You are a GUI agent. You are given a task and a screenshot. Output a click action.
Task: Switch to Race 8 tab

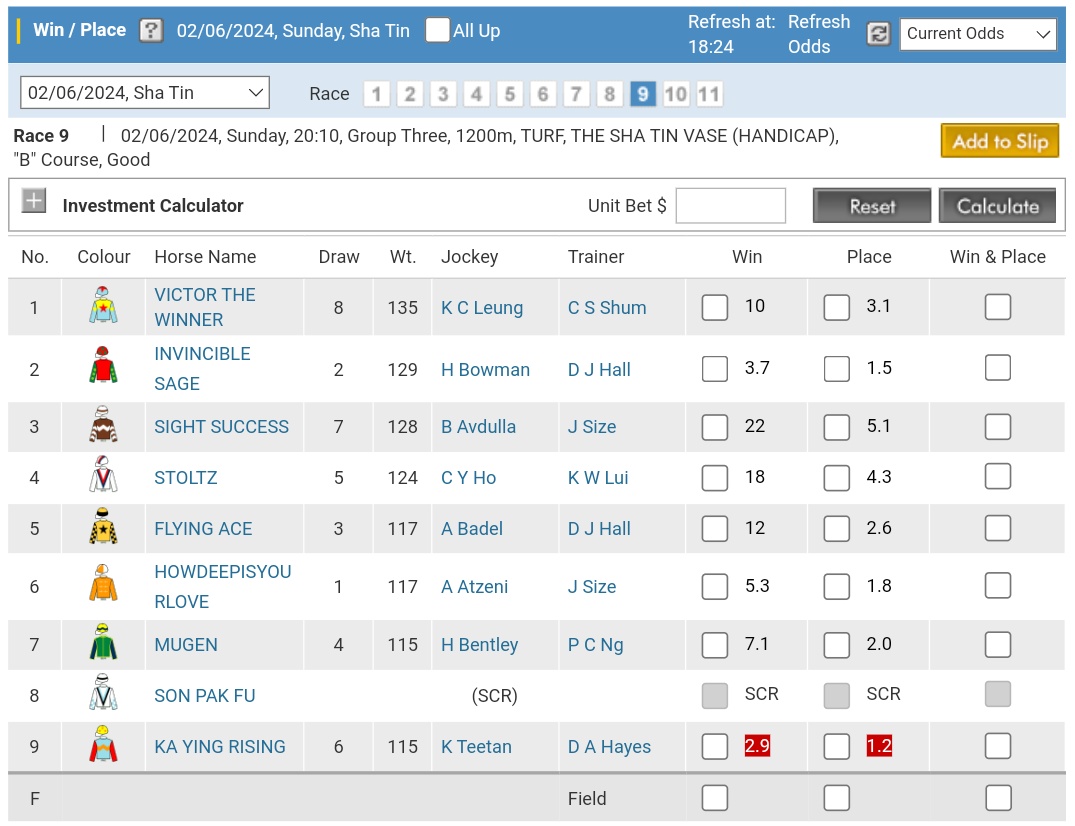click(609, 94)
